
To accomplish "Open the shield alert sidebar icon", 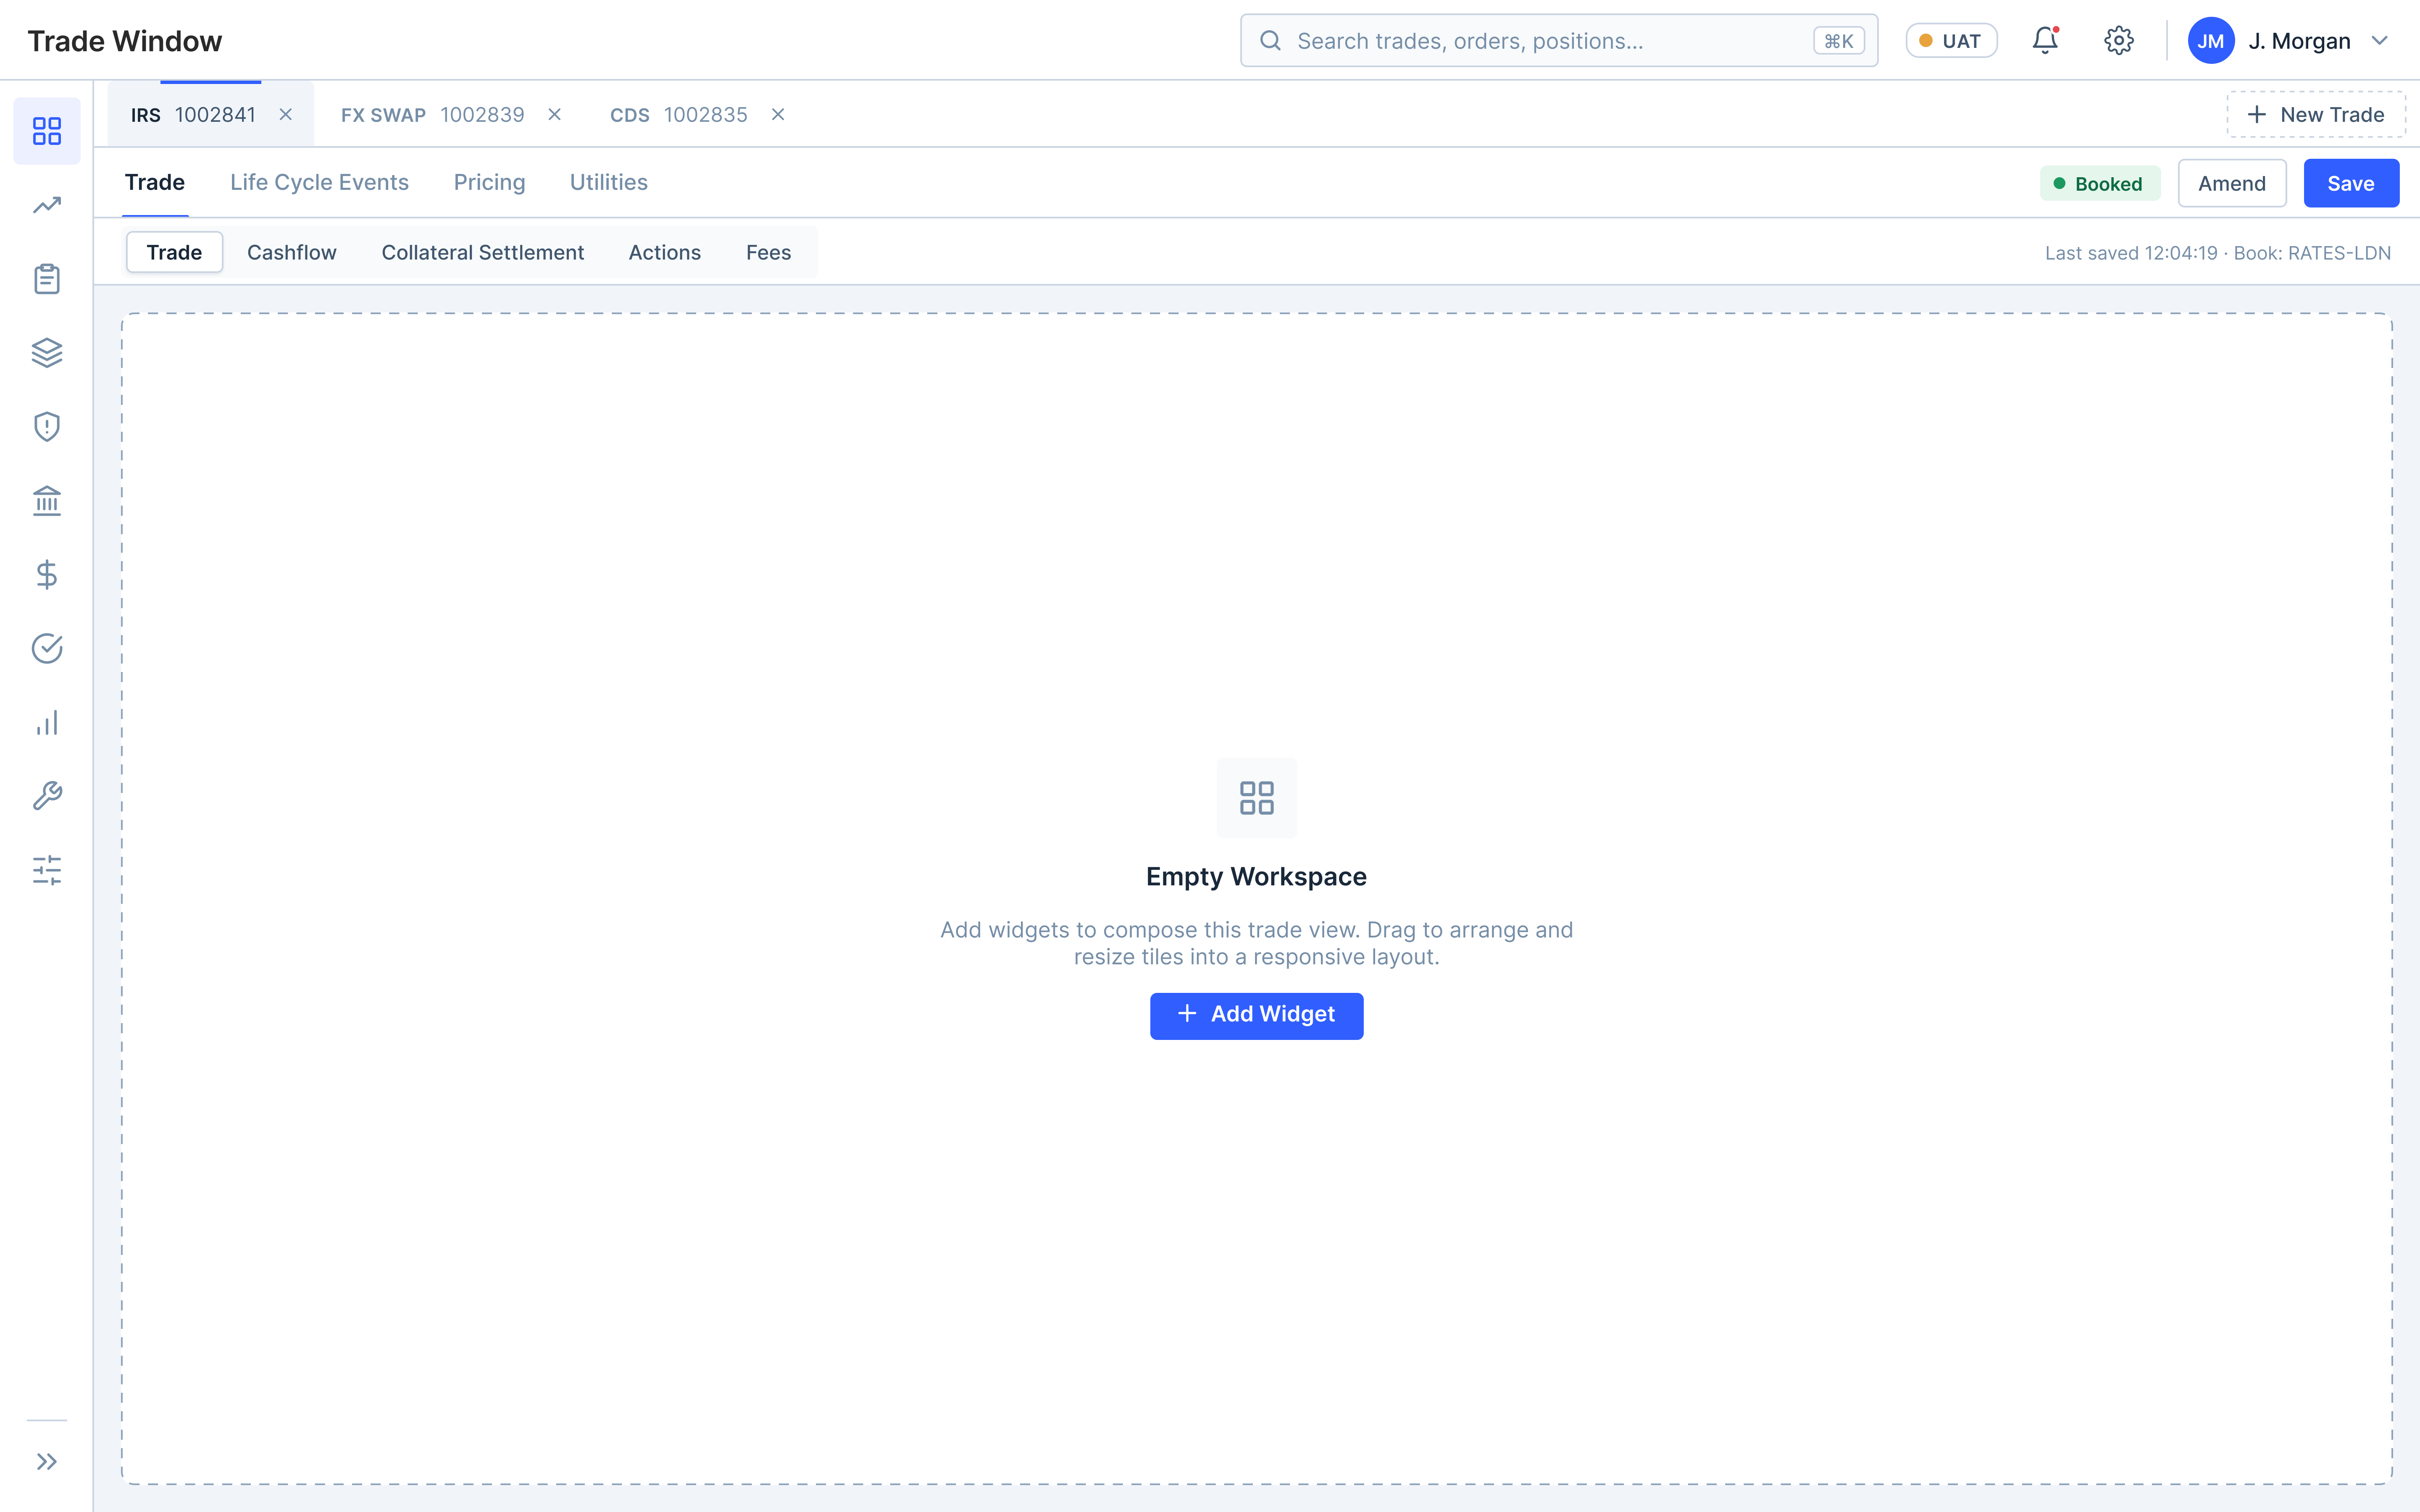I will pos(47,427).
